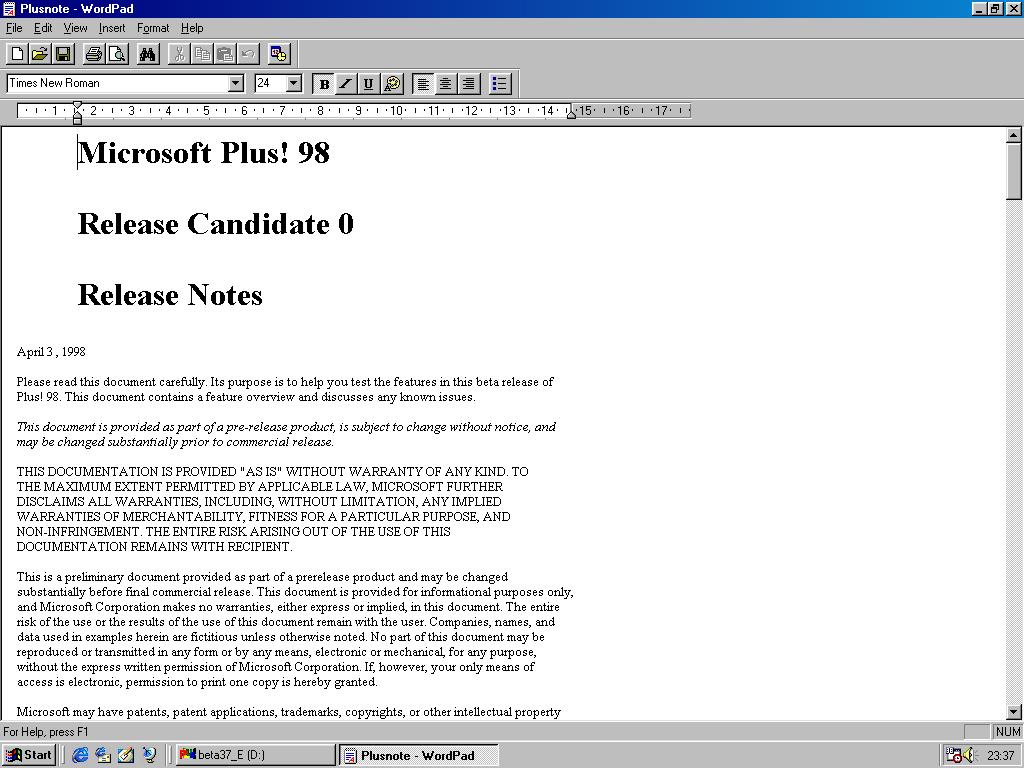Click the vertical scrollbar thumb

pyautogui.click(x=1014, y=171)
